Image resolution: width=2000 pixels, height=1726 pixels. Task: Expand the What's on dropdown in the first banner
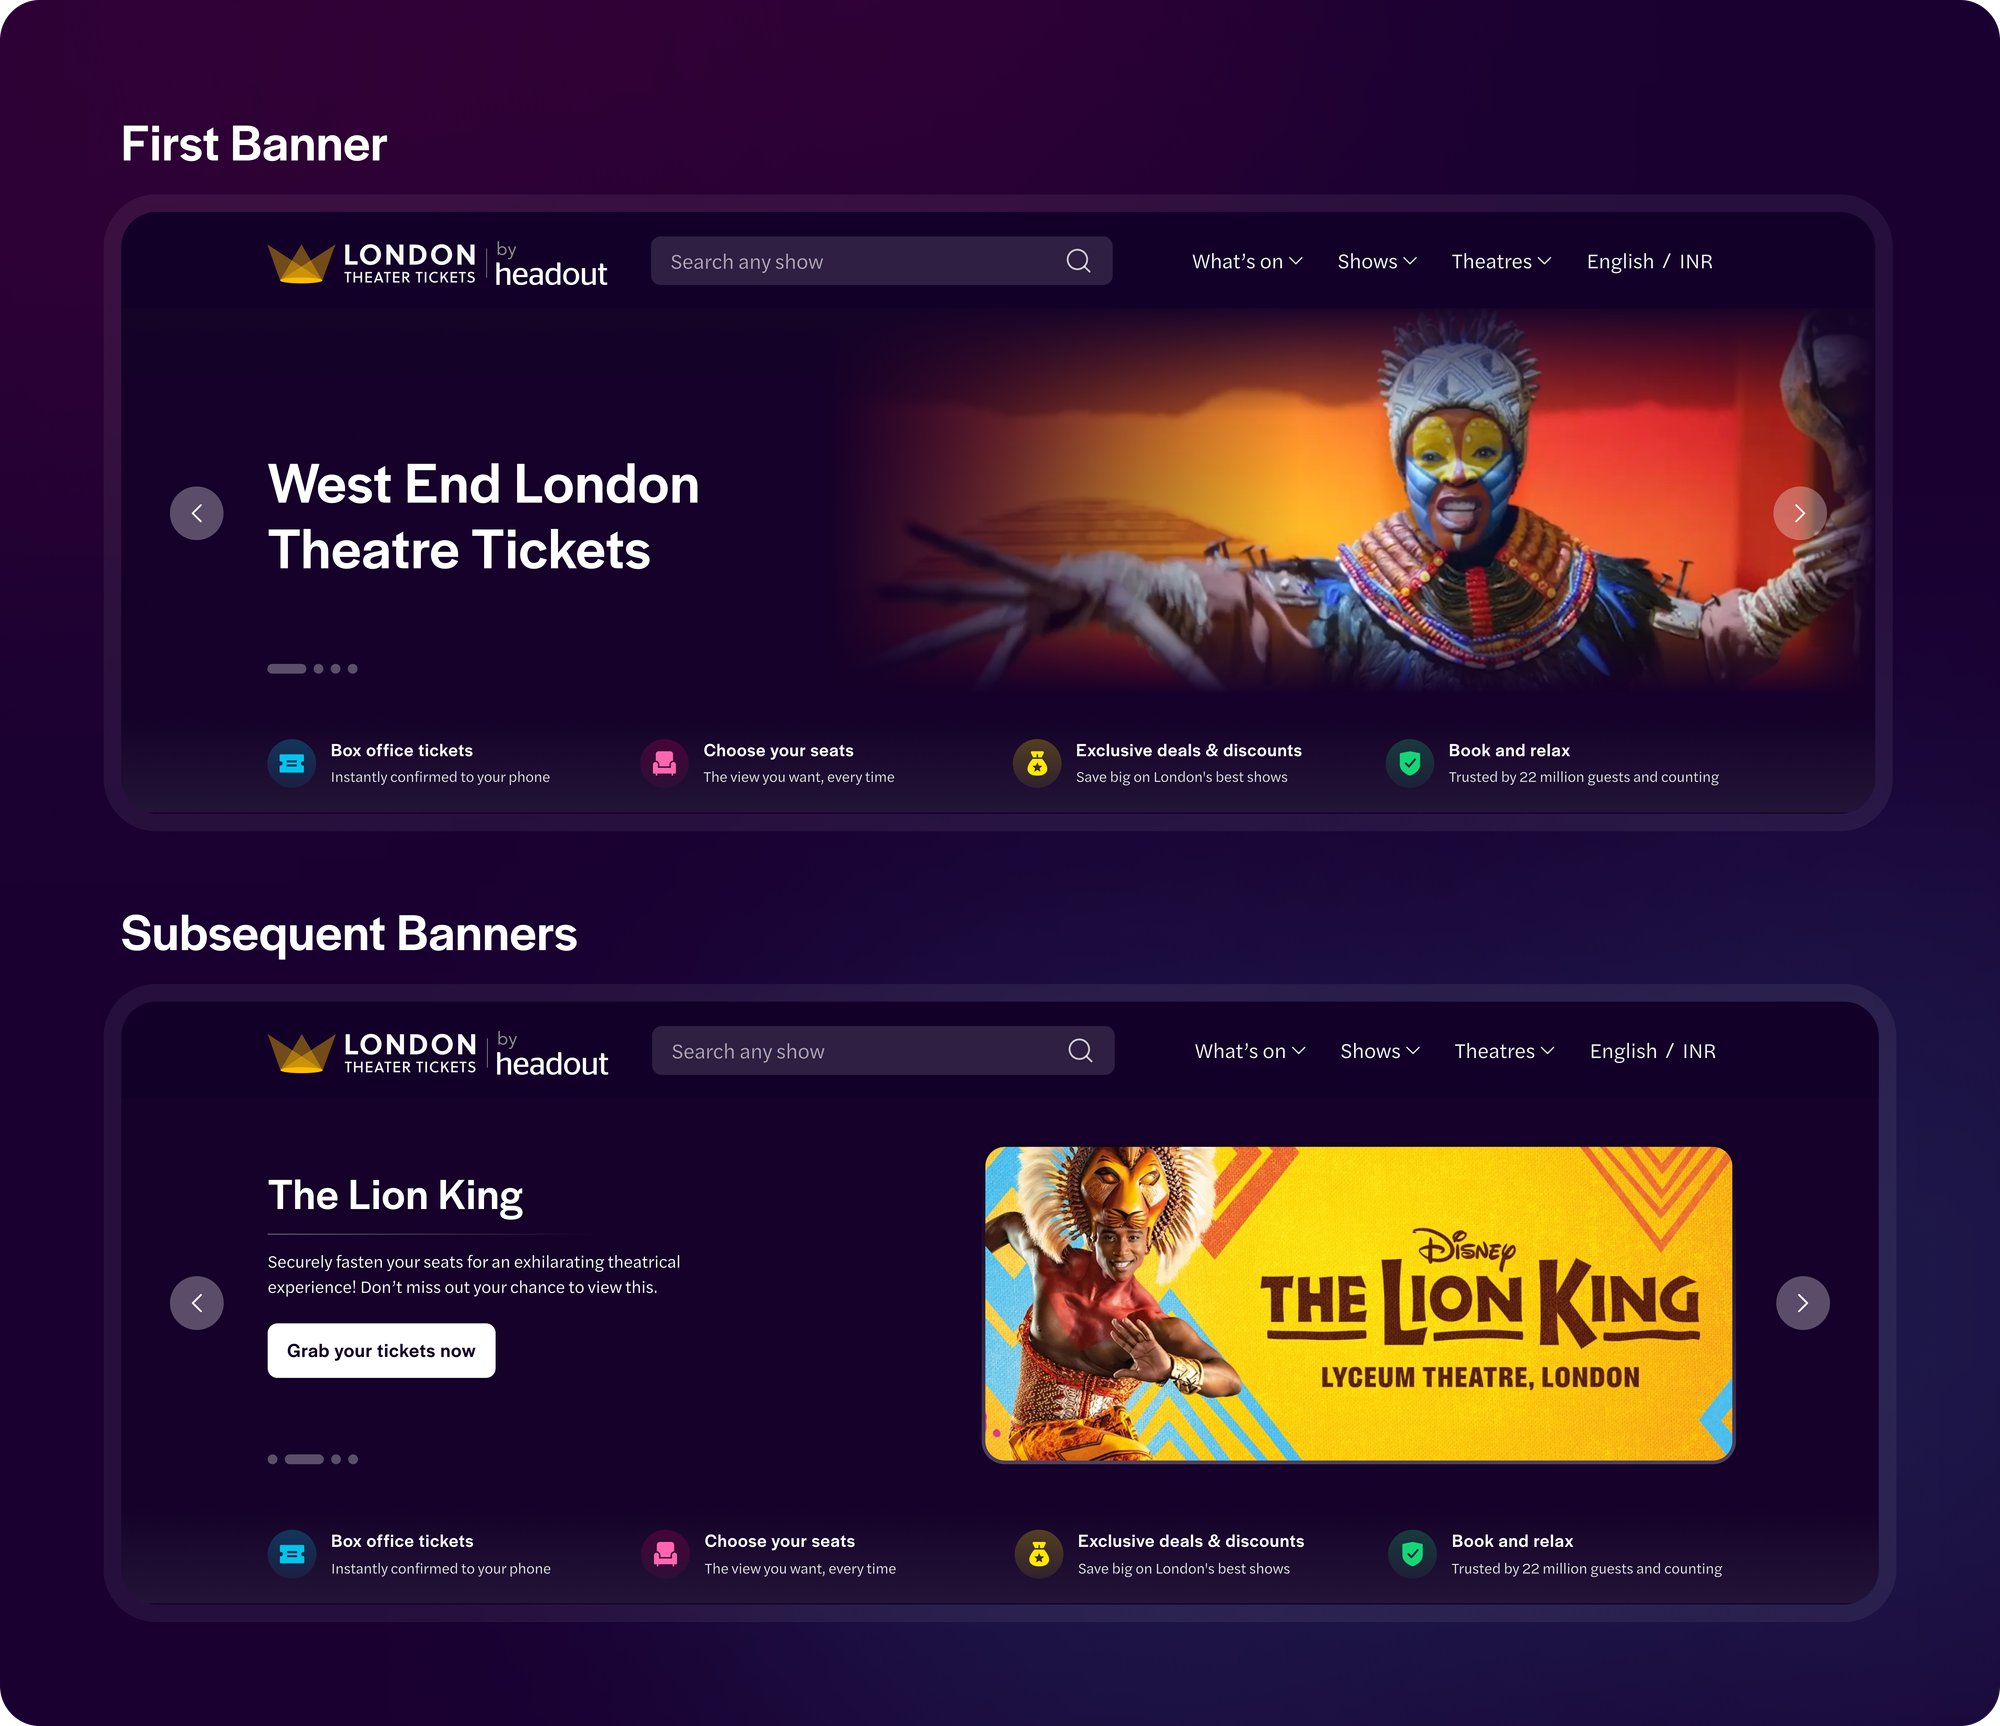(x=1247, y=261)
